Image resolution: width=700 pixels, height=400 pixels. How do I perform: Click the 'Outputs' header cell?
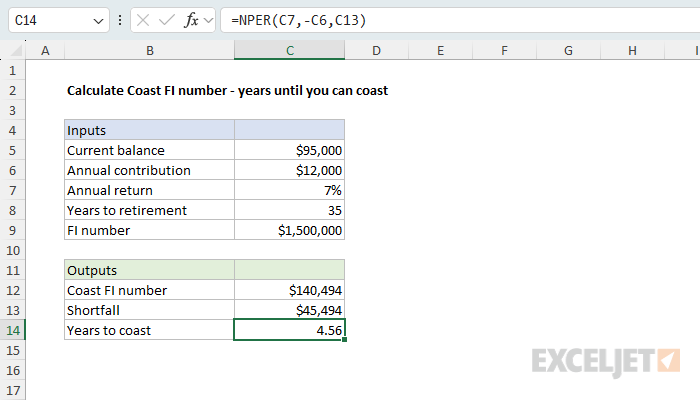click(x=150, y=271)
